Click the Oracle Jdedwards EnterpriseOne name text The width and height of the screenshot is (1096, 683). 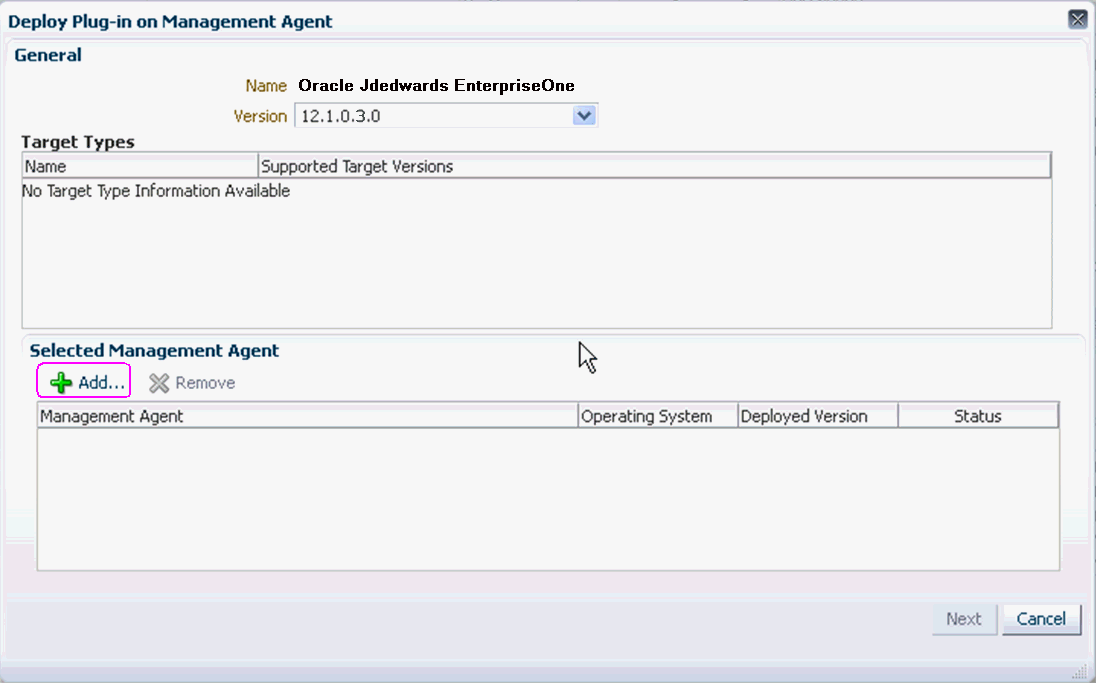tap(436, 85)
